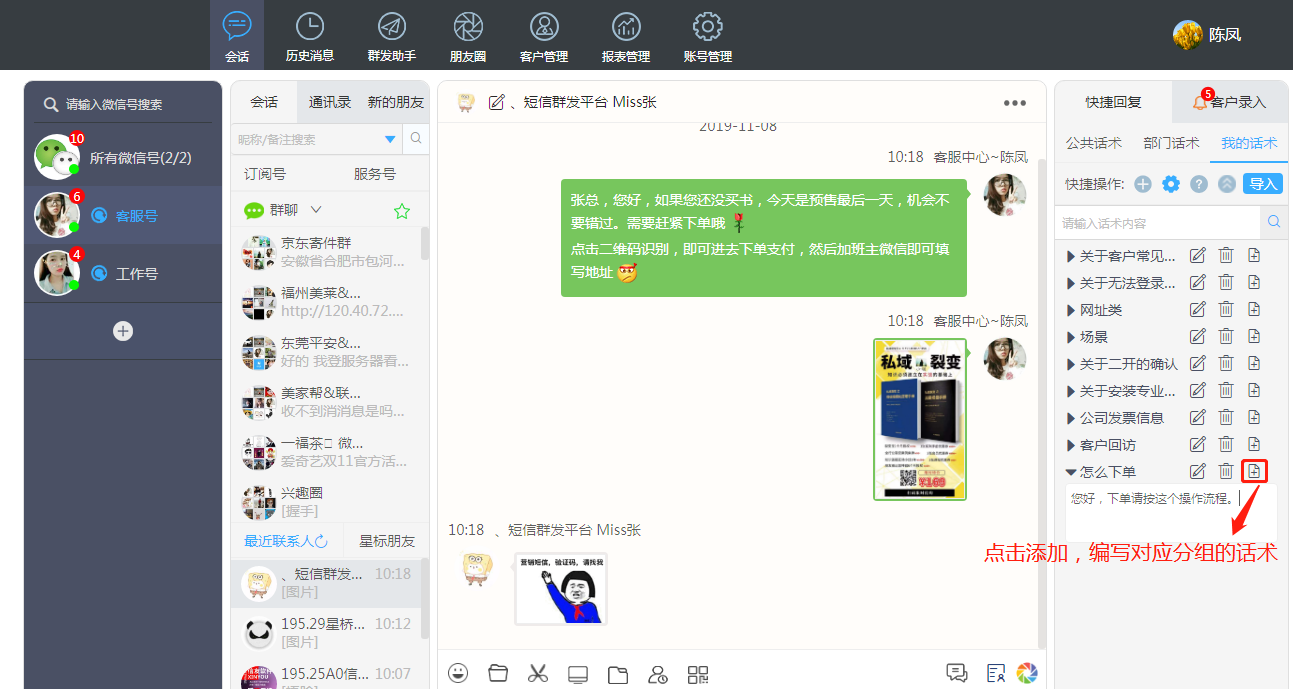Open the 订阅号 subscription accounts
The width and height of the screenshot is (1293, 689).
265,174
